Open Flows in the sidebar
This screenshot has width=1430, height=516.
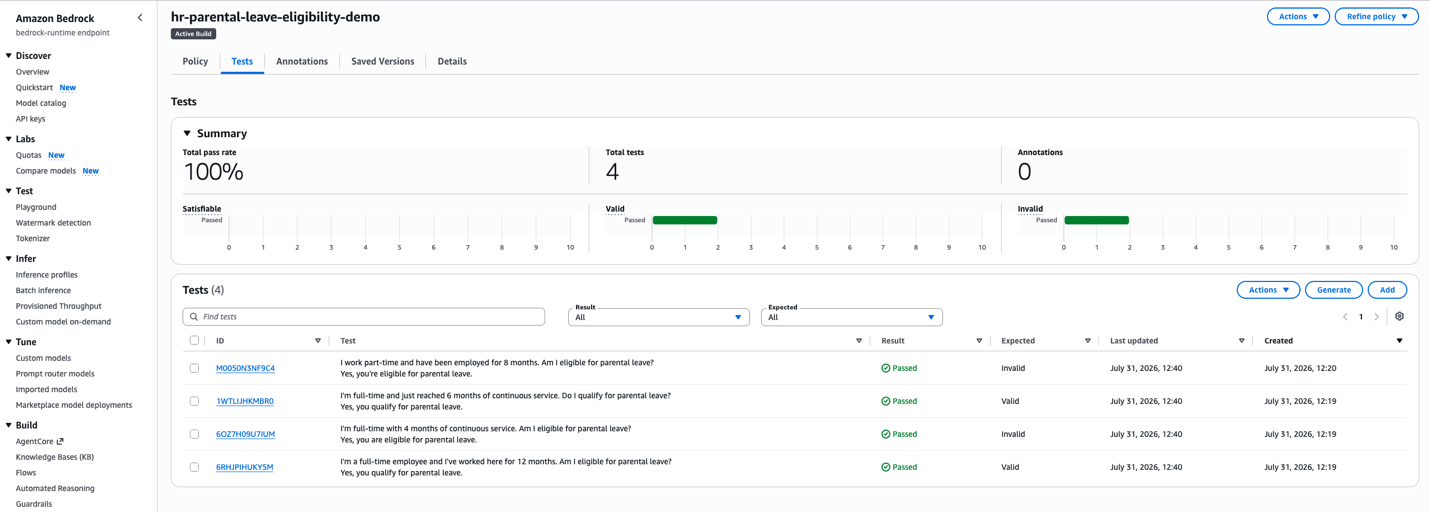point(26,473)
